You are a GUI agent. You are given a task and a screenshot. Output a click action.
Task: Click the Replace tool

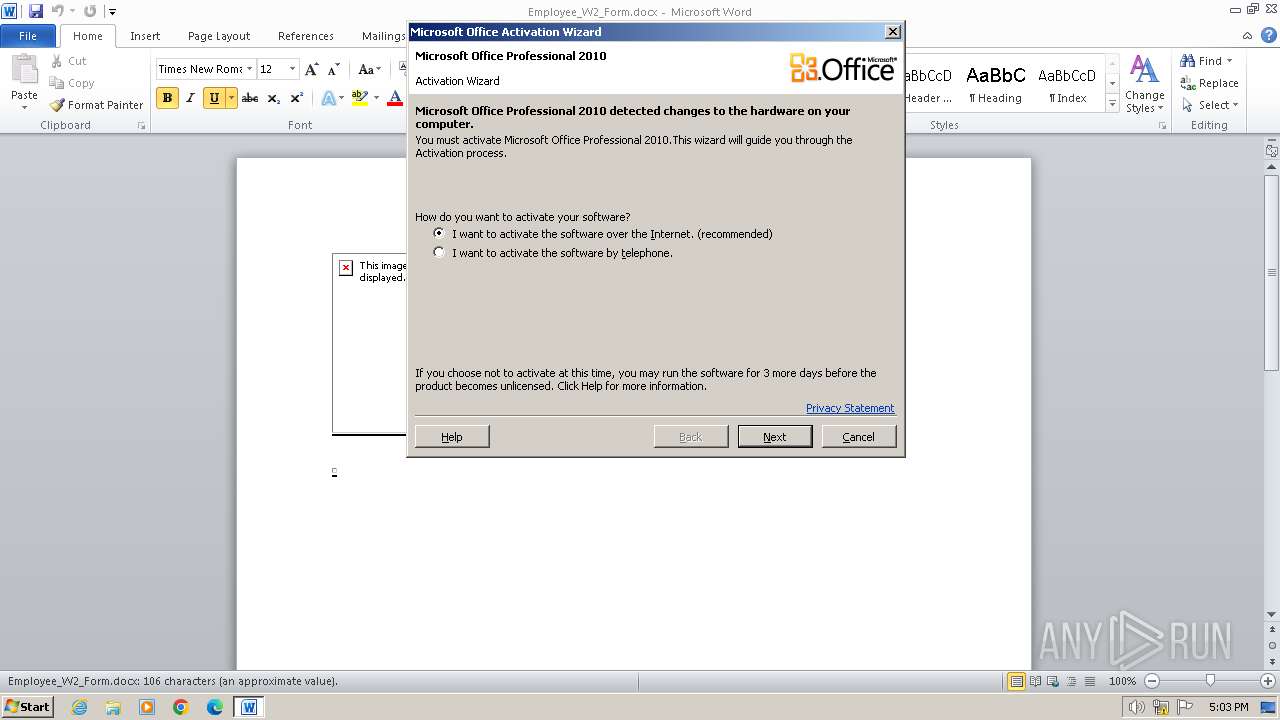point(1209,83)
